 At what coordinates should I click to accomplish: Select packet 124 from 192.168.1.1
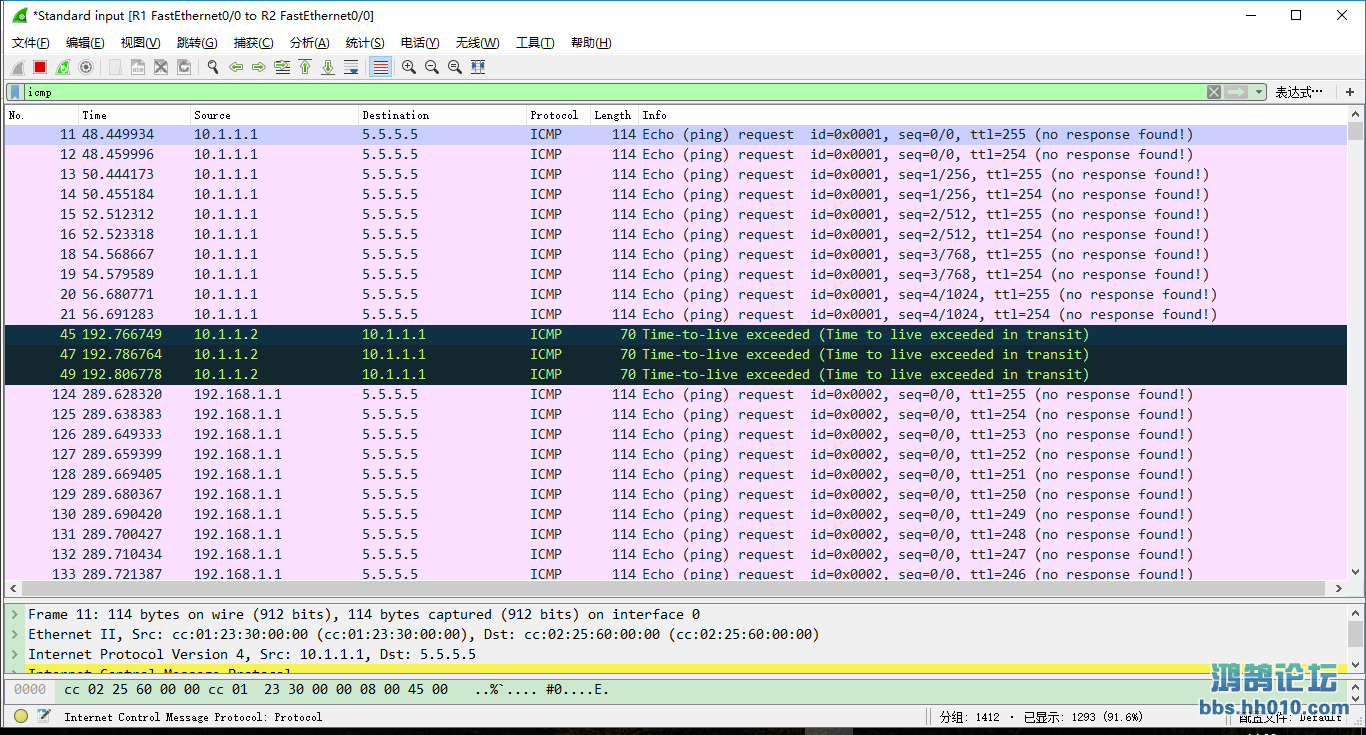coord(676,395)
